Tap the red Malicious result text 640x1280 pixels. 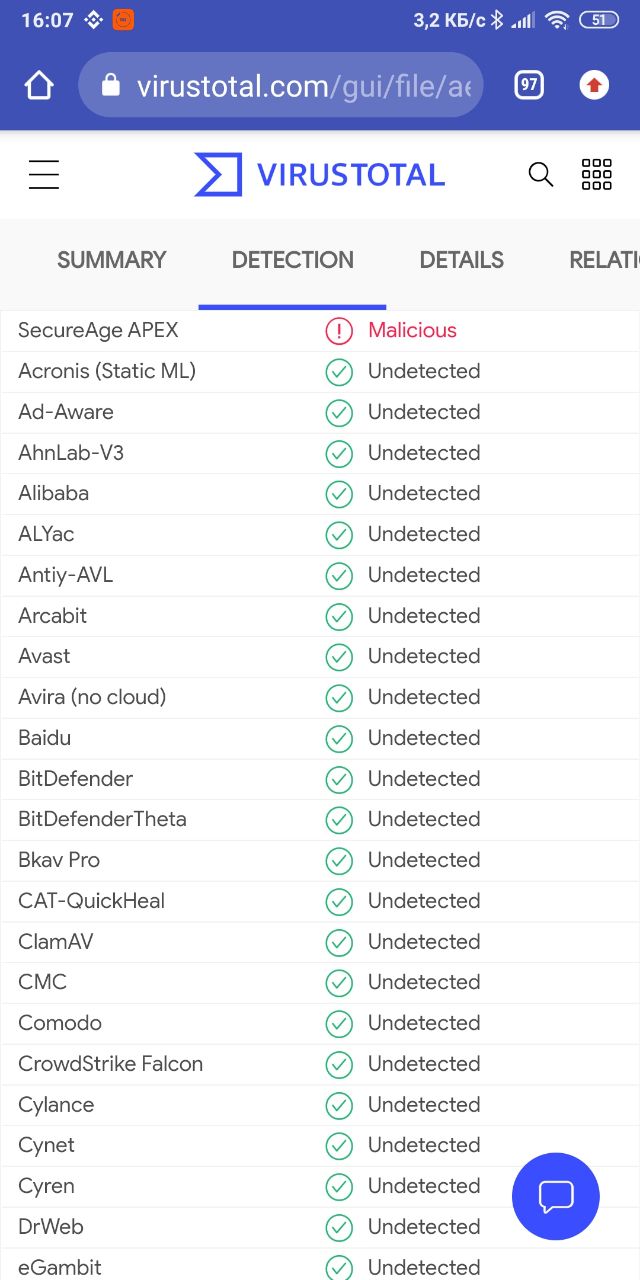pyautogui.click(x=412, y=330)
